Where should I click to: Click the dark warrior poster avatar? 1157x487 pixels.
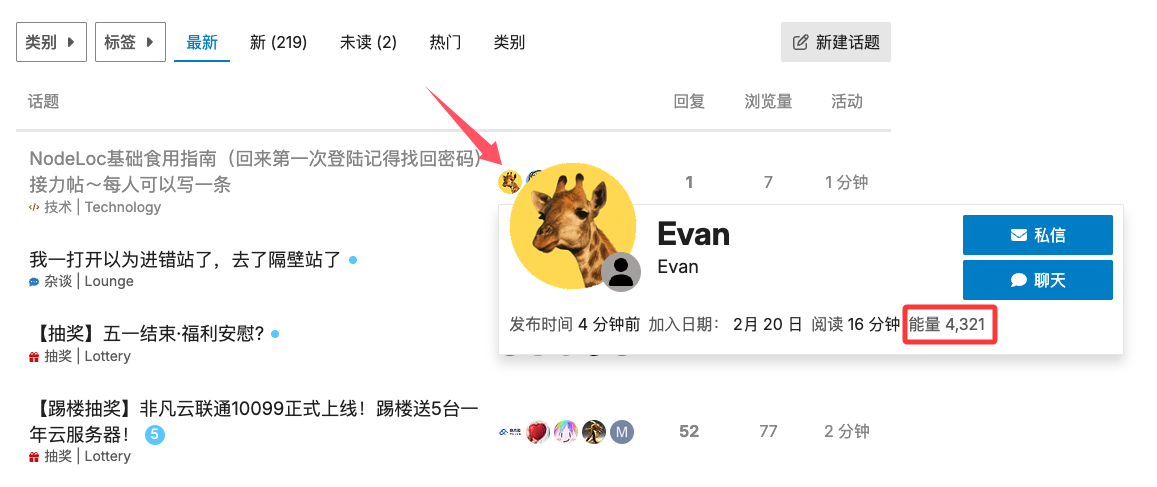coord(594,432)
